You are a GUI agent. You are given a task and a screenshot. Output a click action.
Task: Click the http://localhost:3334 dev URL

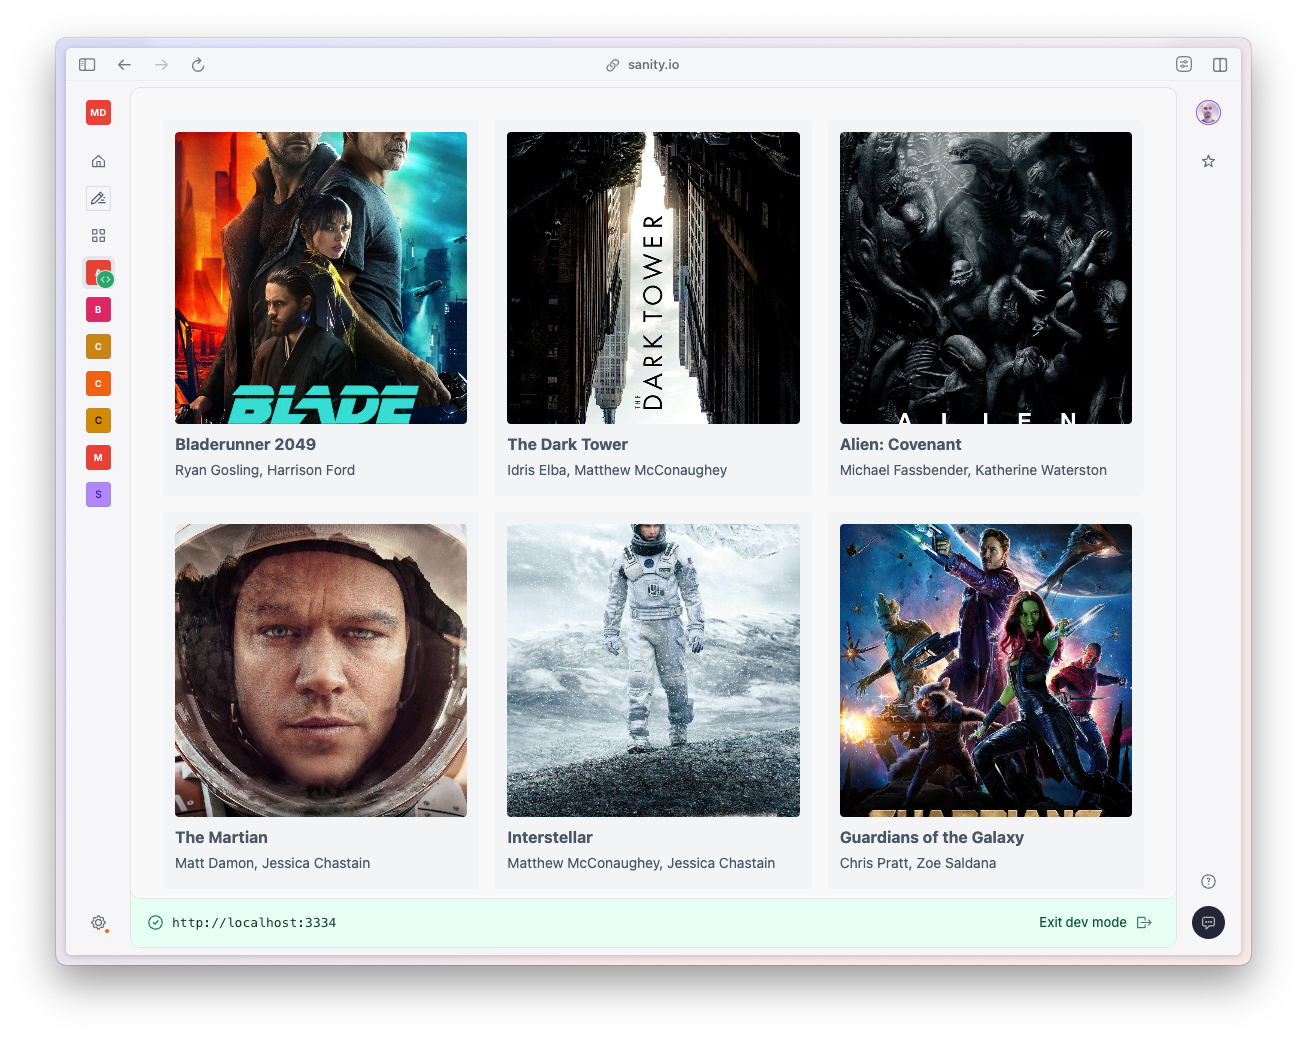[254, 923]
